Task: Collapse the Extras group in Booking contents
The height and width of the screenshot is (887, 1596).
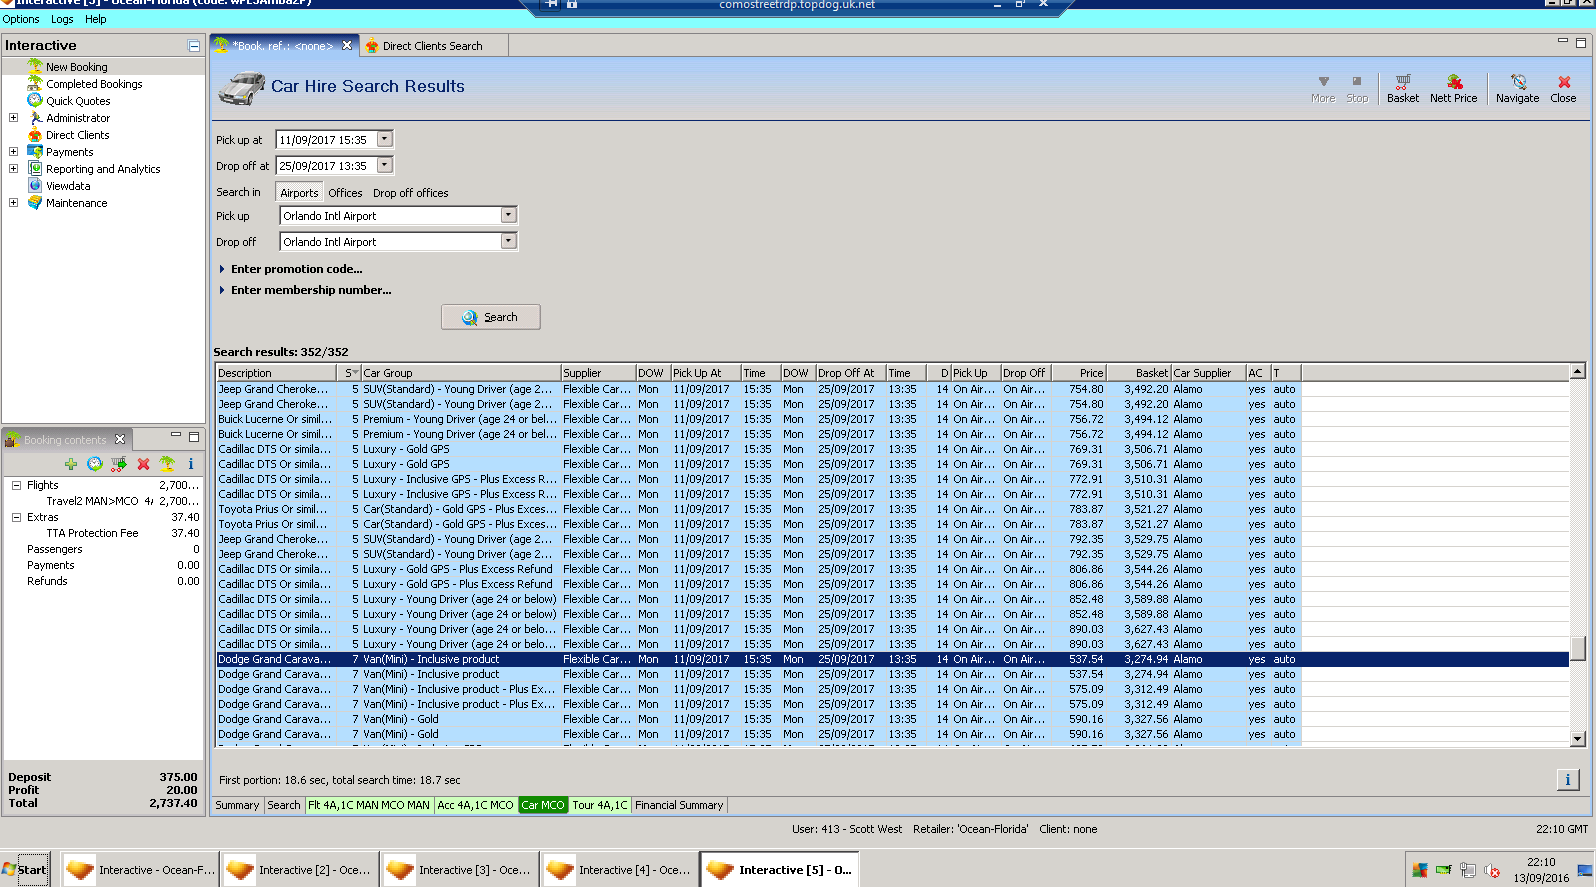Action: point(16,517)
